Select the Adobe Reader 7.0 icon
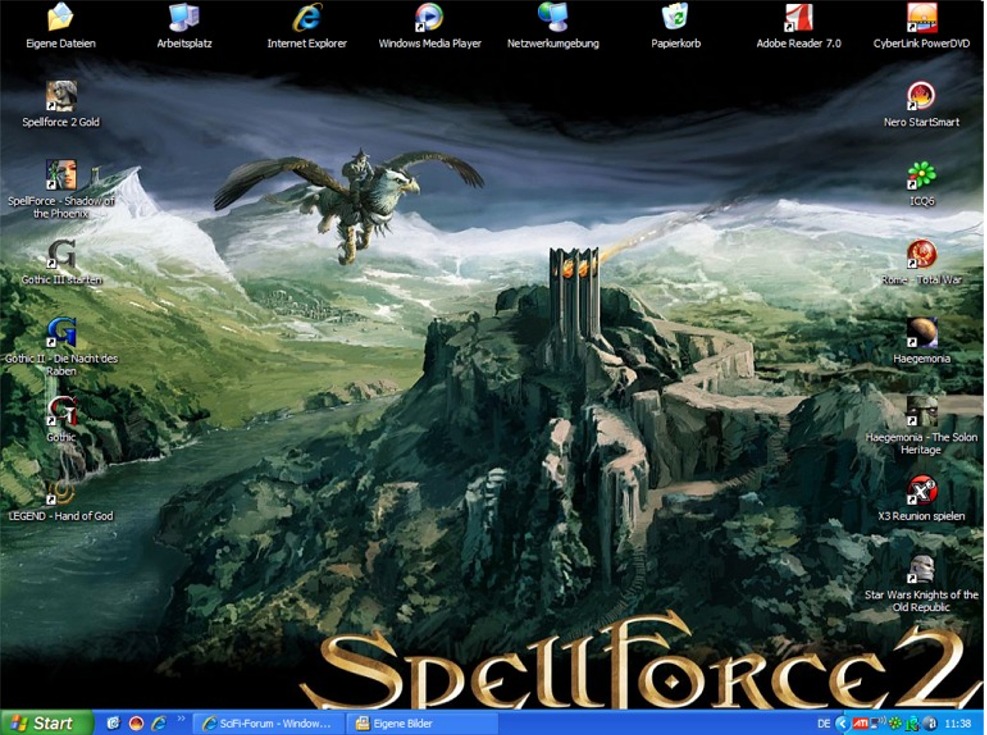987x735 pixels. point(798,17)
